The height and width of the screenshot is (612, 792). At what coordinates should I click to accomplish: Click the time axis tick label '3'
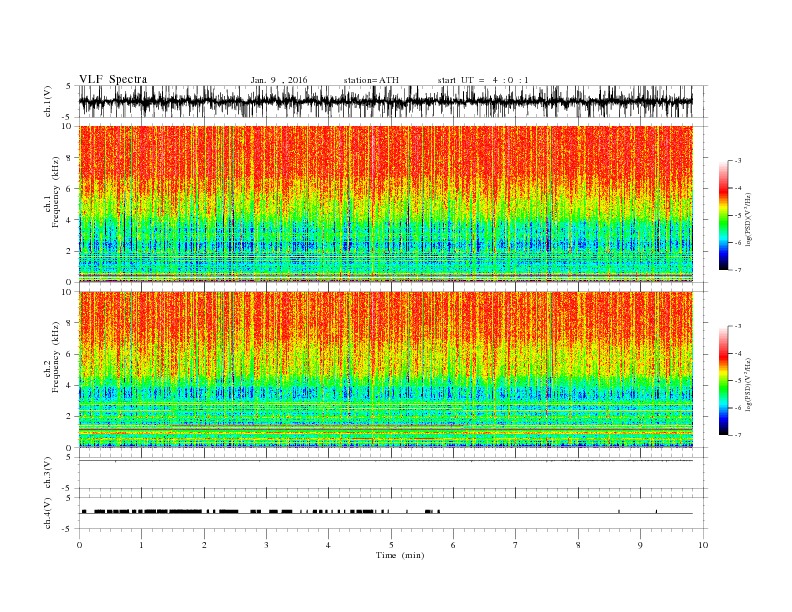(x=266, y=545)
